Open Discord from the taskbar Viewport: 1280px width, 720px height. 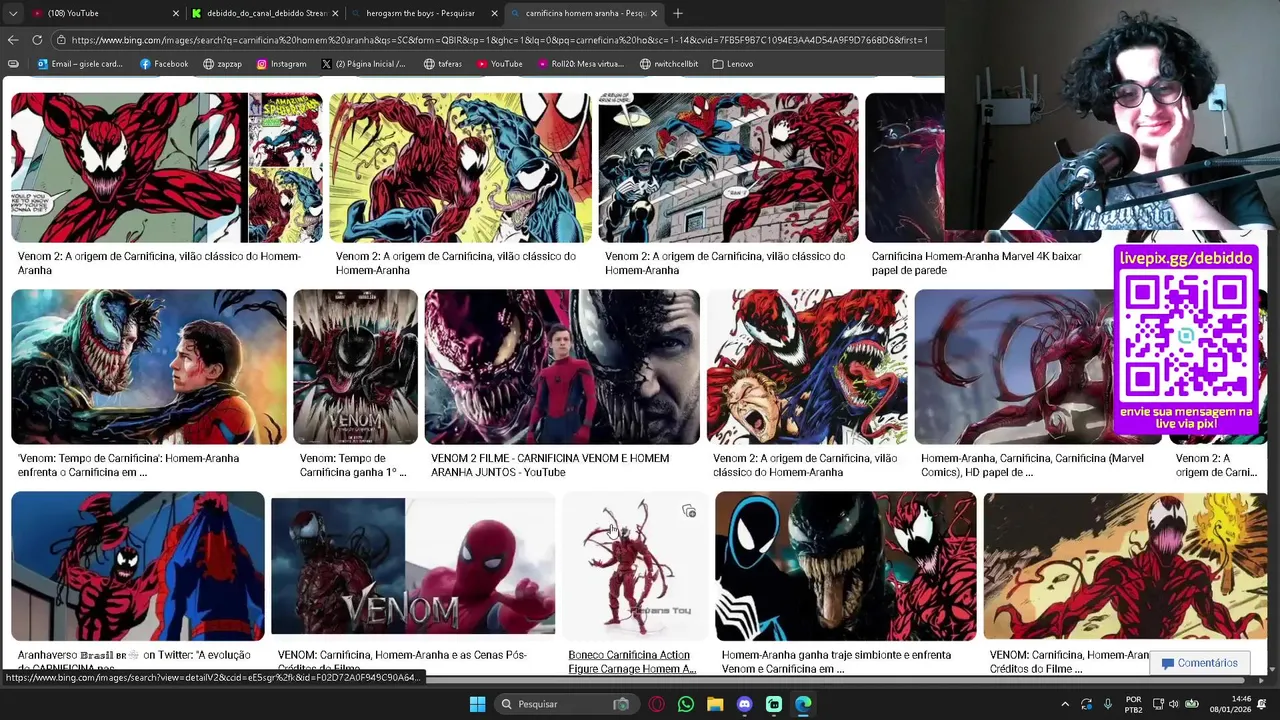point(744,704)
